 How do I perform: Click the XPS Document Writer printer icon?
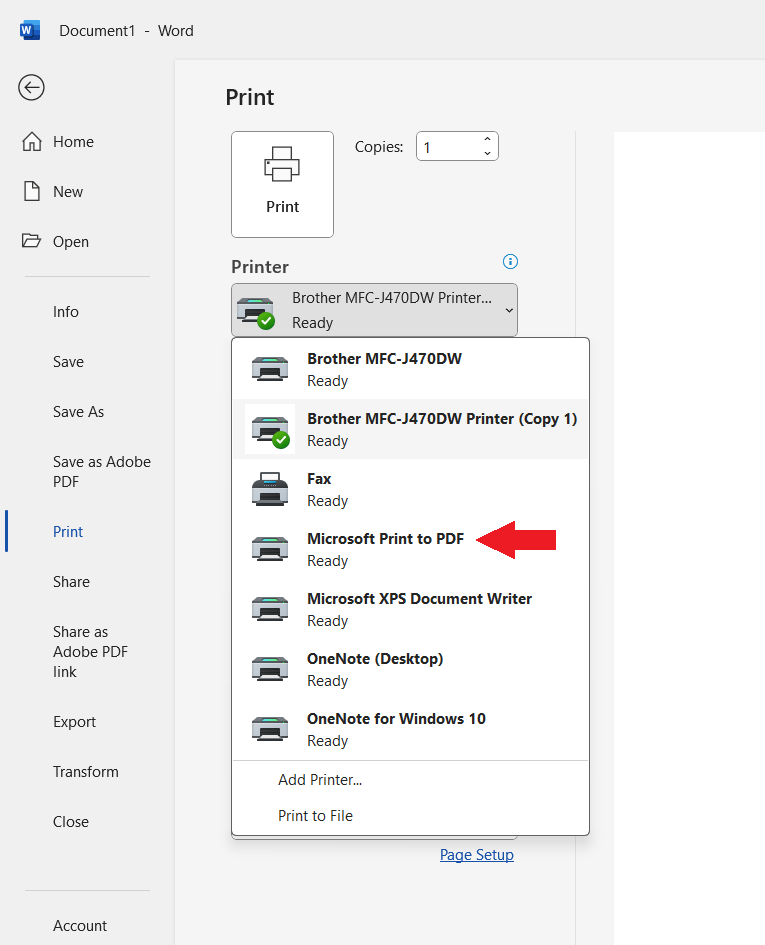[269, 609]
